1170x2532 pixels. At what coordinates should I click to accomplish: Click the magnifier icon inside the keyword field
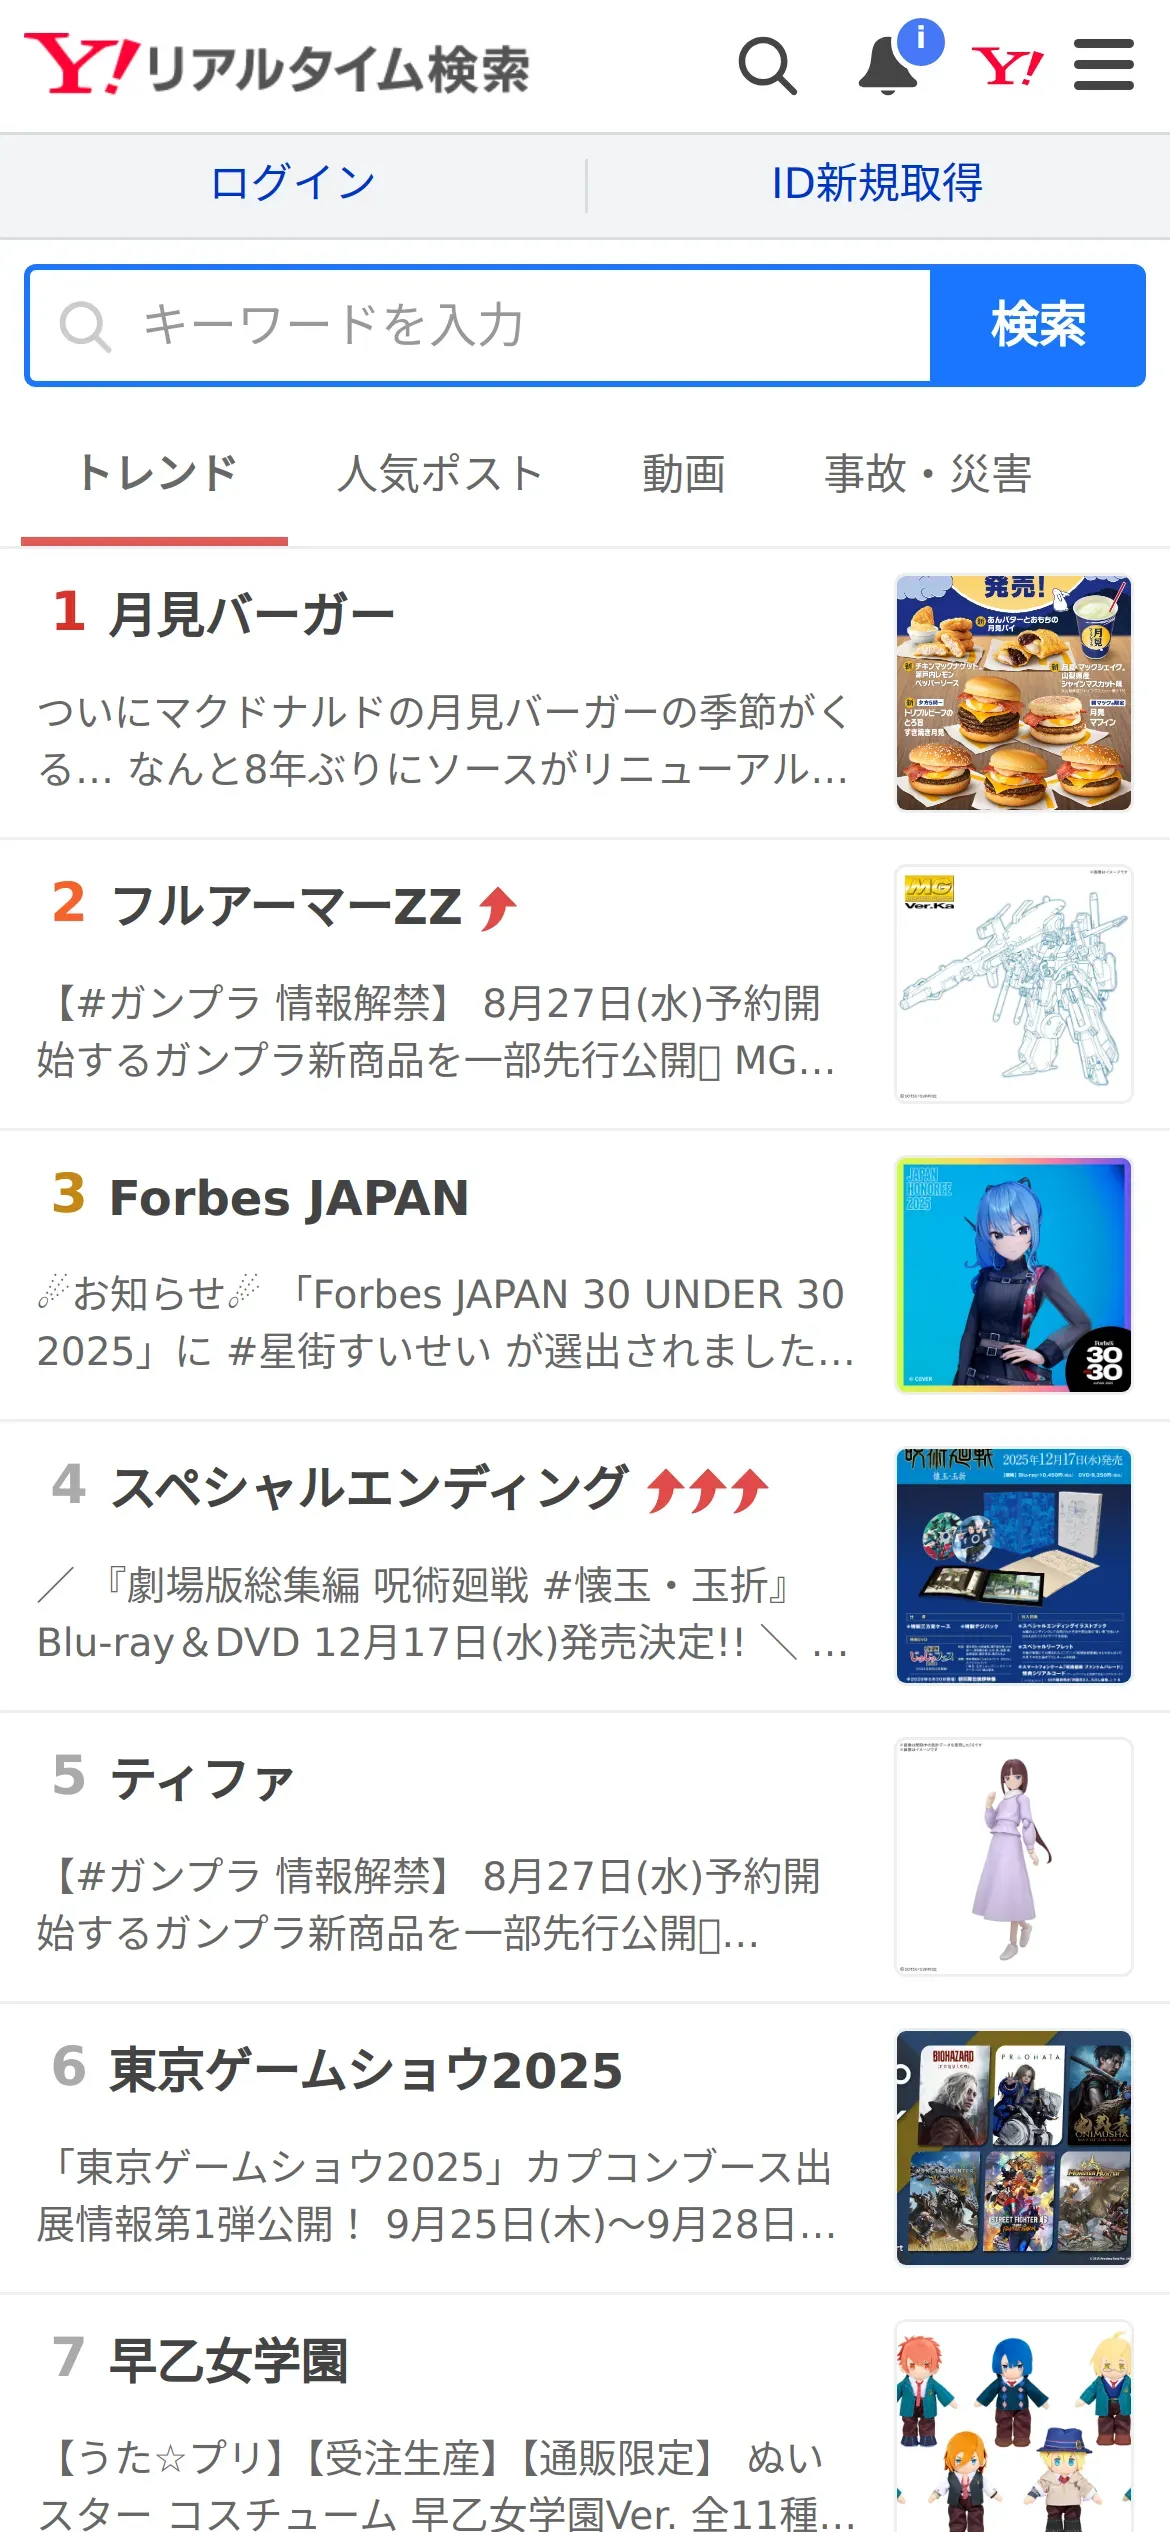(x=84, y=326)
